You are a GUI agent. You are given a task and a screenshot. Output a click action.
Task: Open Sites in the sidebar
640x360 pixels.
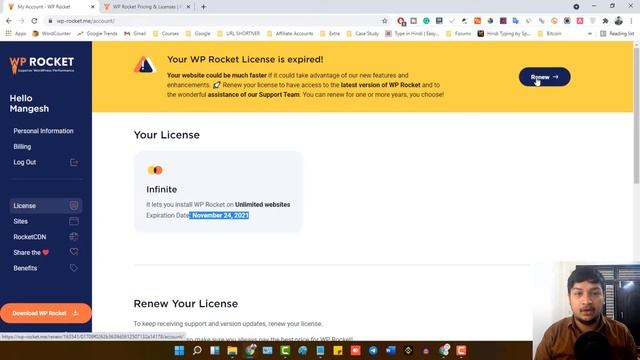pyautogui.click(x=20, y=221)
